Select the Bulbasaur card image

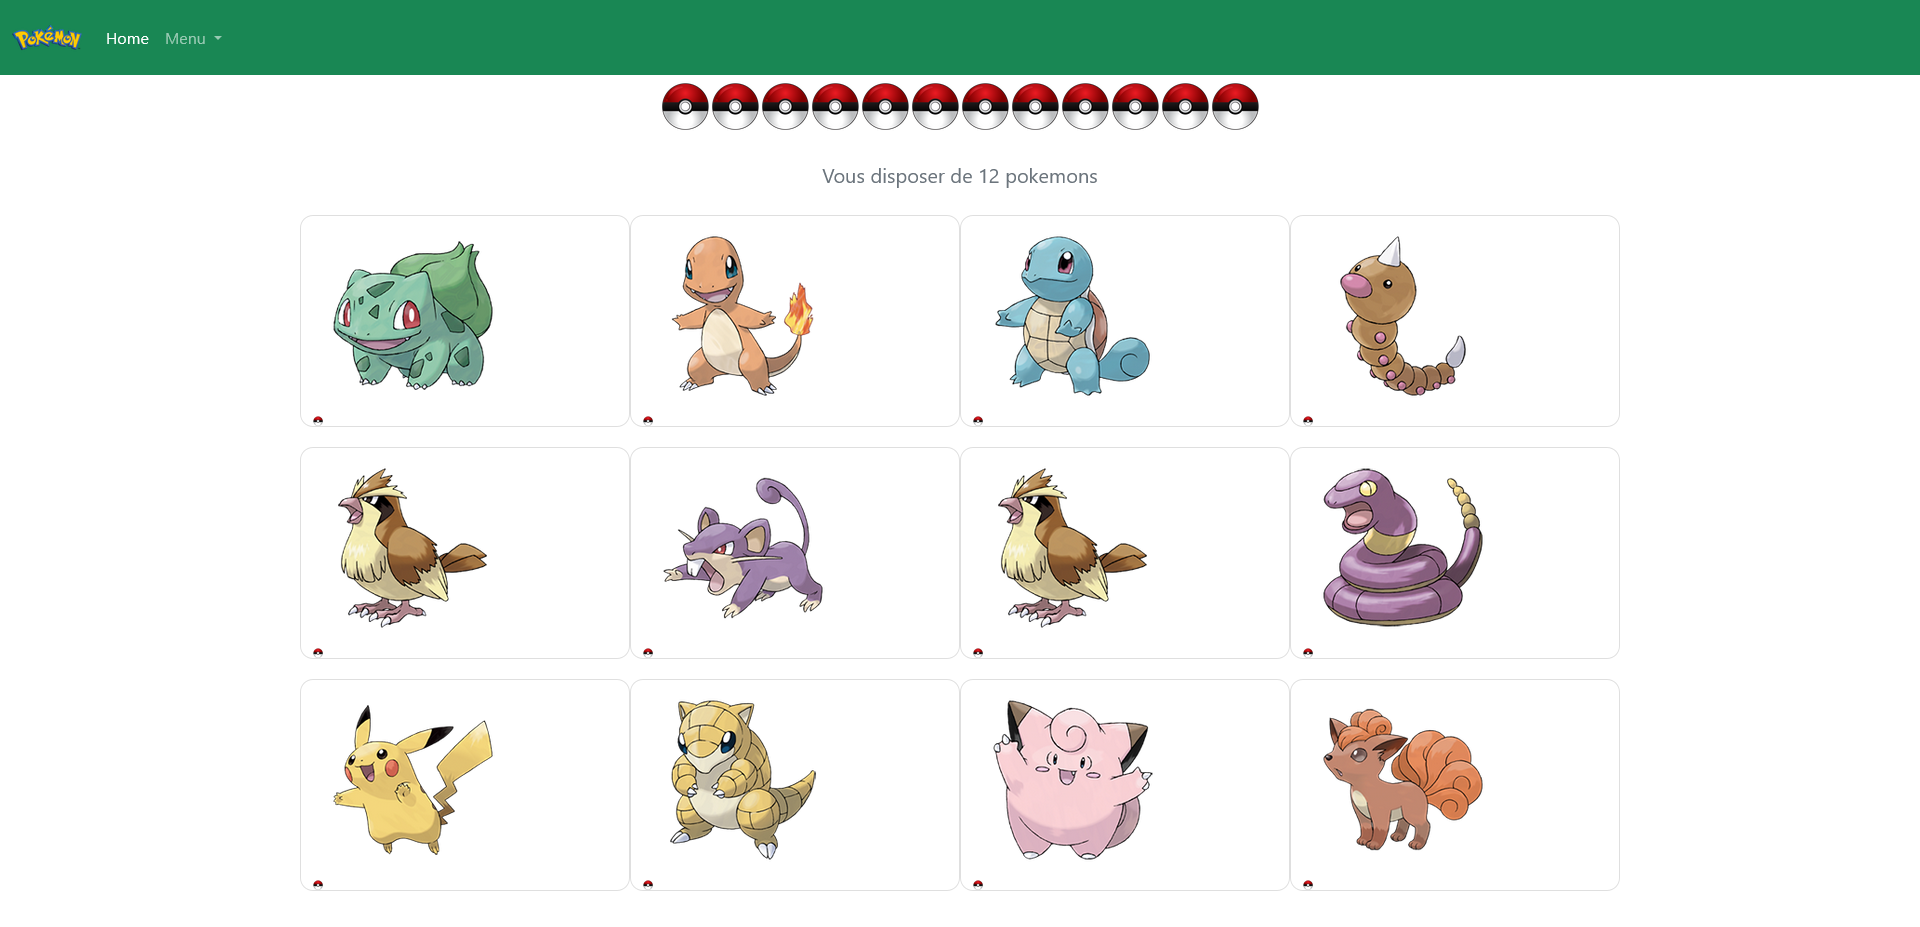pos(413,316)
